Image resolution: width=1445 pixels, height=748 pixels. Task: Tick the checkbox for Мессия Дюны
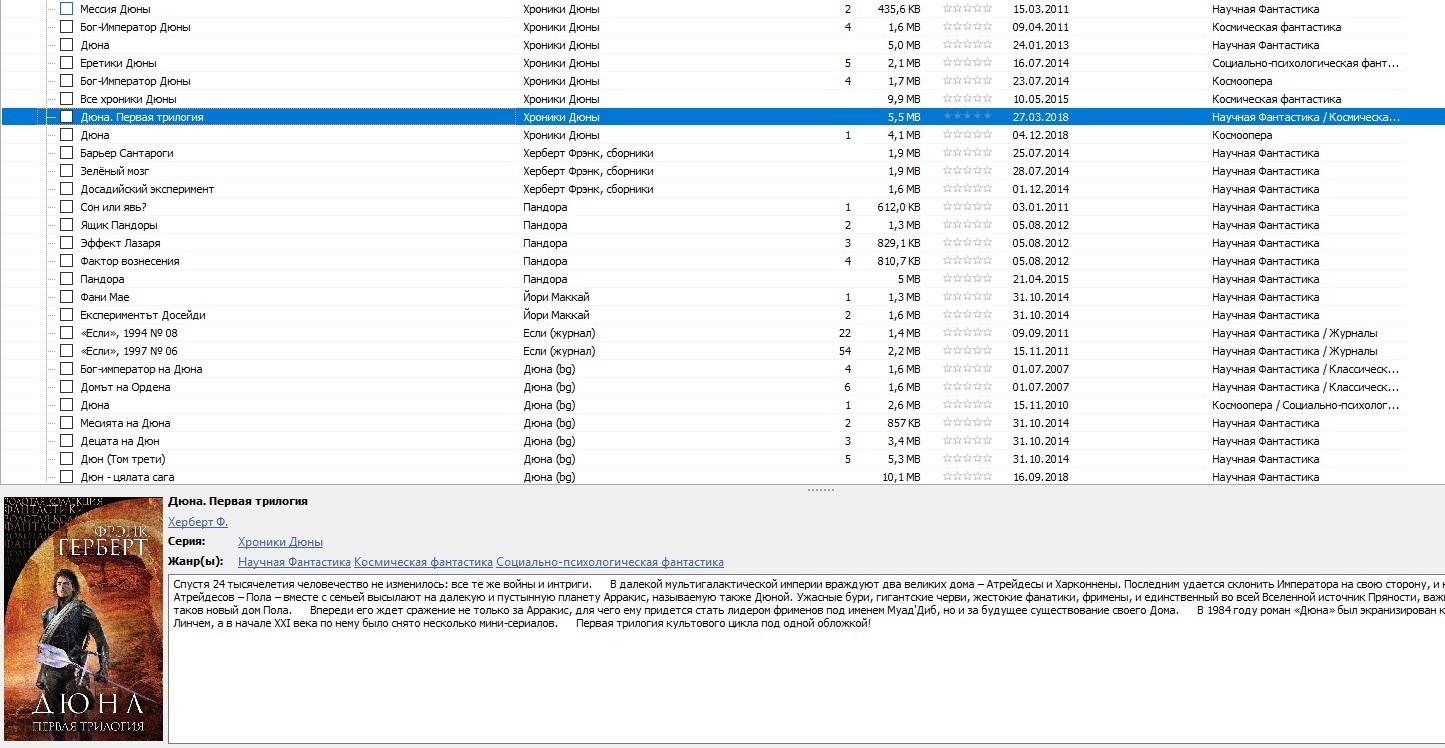(x=67, y=9)
